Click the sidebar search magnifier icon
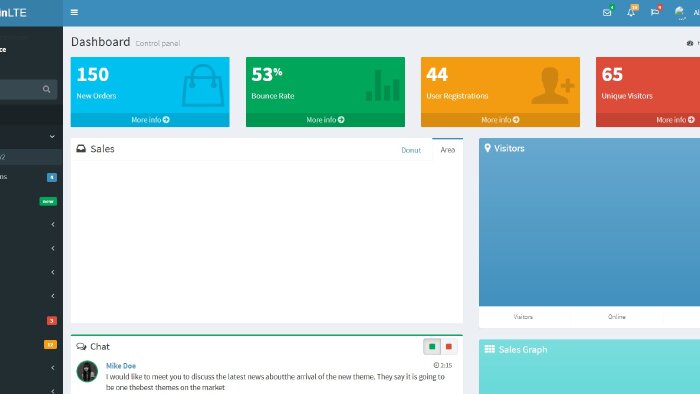700x394 pixels. tap(46, 89)
